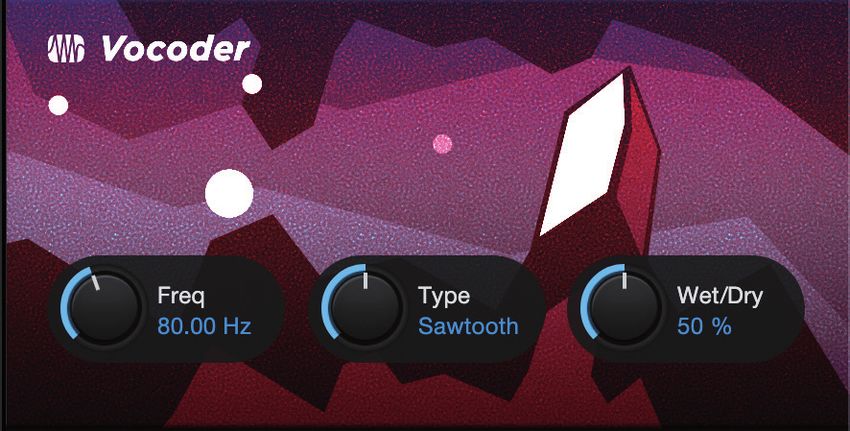Click the Wet/Dry knob

pyautogui.click(x=624, y=308)
